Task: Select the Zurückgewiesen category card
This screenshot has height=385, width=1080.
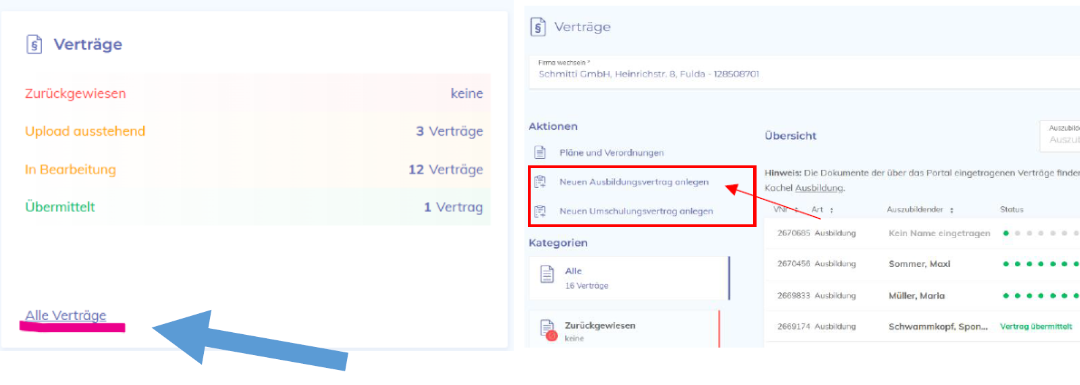Action: pyautogui.click(x=625, y=329)
